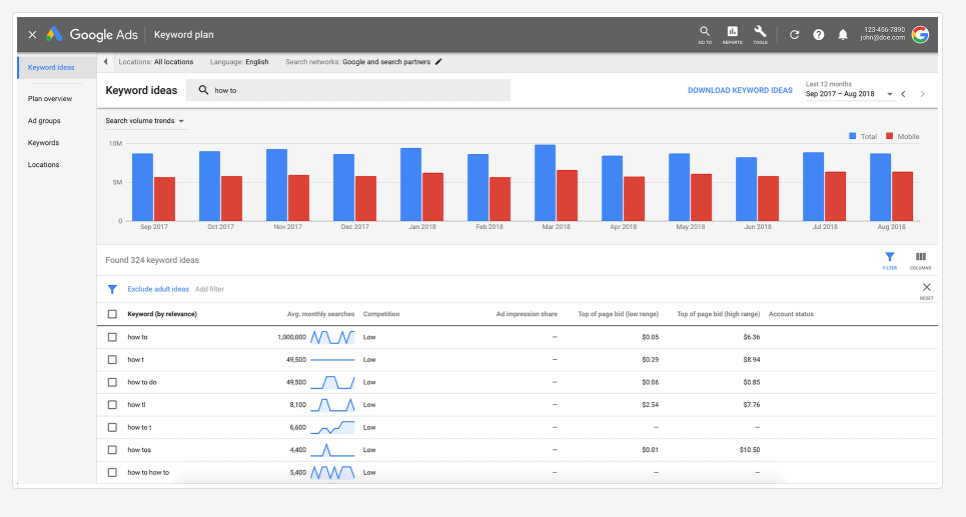Collapse the side panel with the left arrow

click(x=105, y=62)
